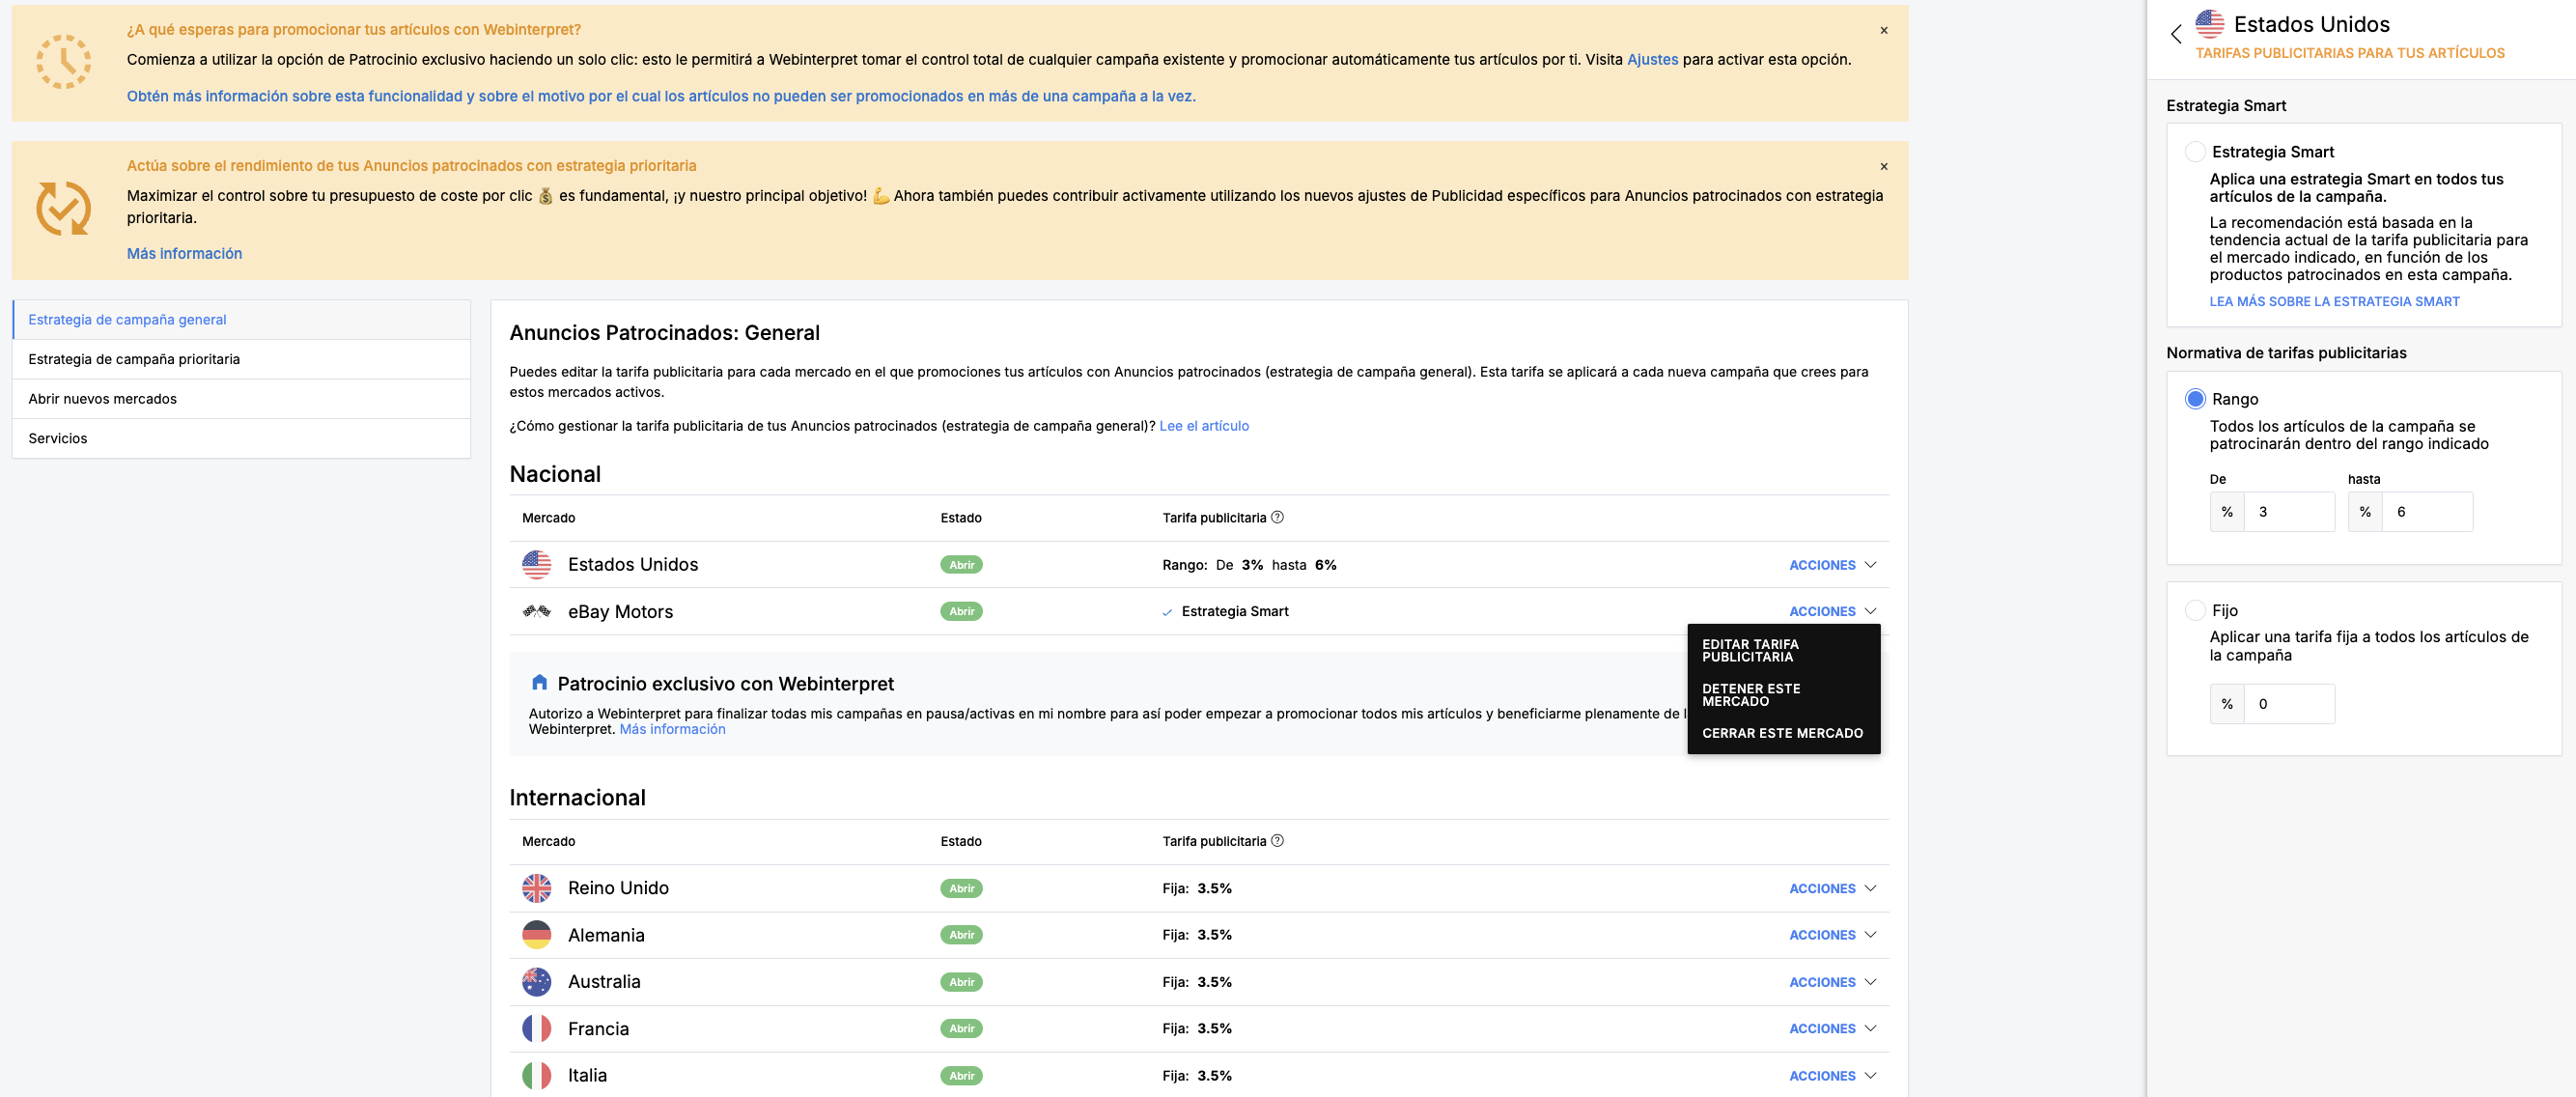
Task: Click the hasta percentage input field
Action: [2426, 512]
